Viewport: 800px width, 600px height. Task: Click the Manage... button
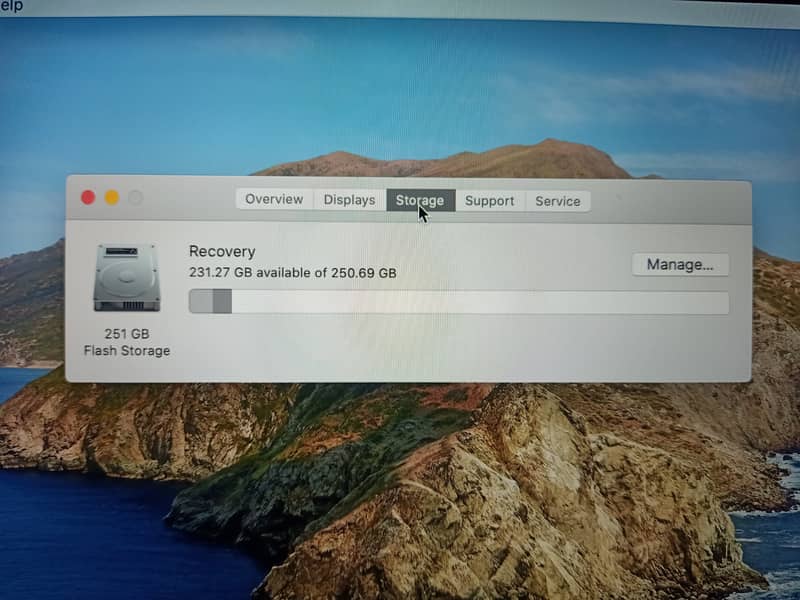(680, 264)
